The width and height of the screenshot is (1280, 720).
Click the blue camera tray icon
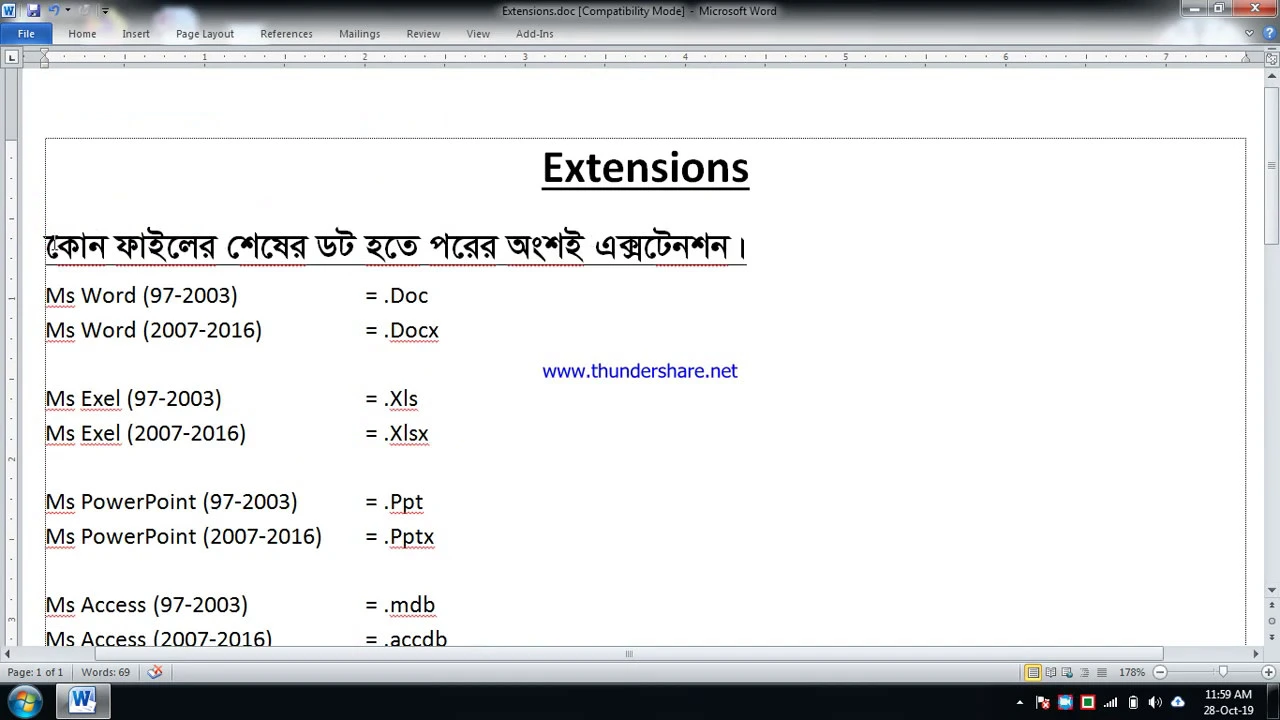1065,702
